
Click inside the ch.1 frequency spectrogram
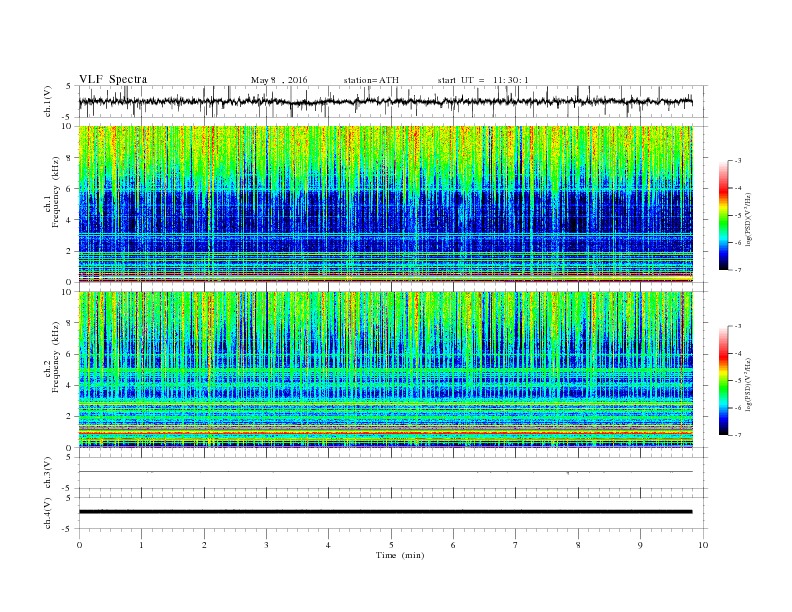[x=386, y=204]
